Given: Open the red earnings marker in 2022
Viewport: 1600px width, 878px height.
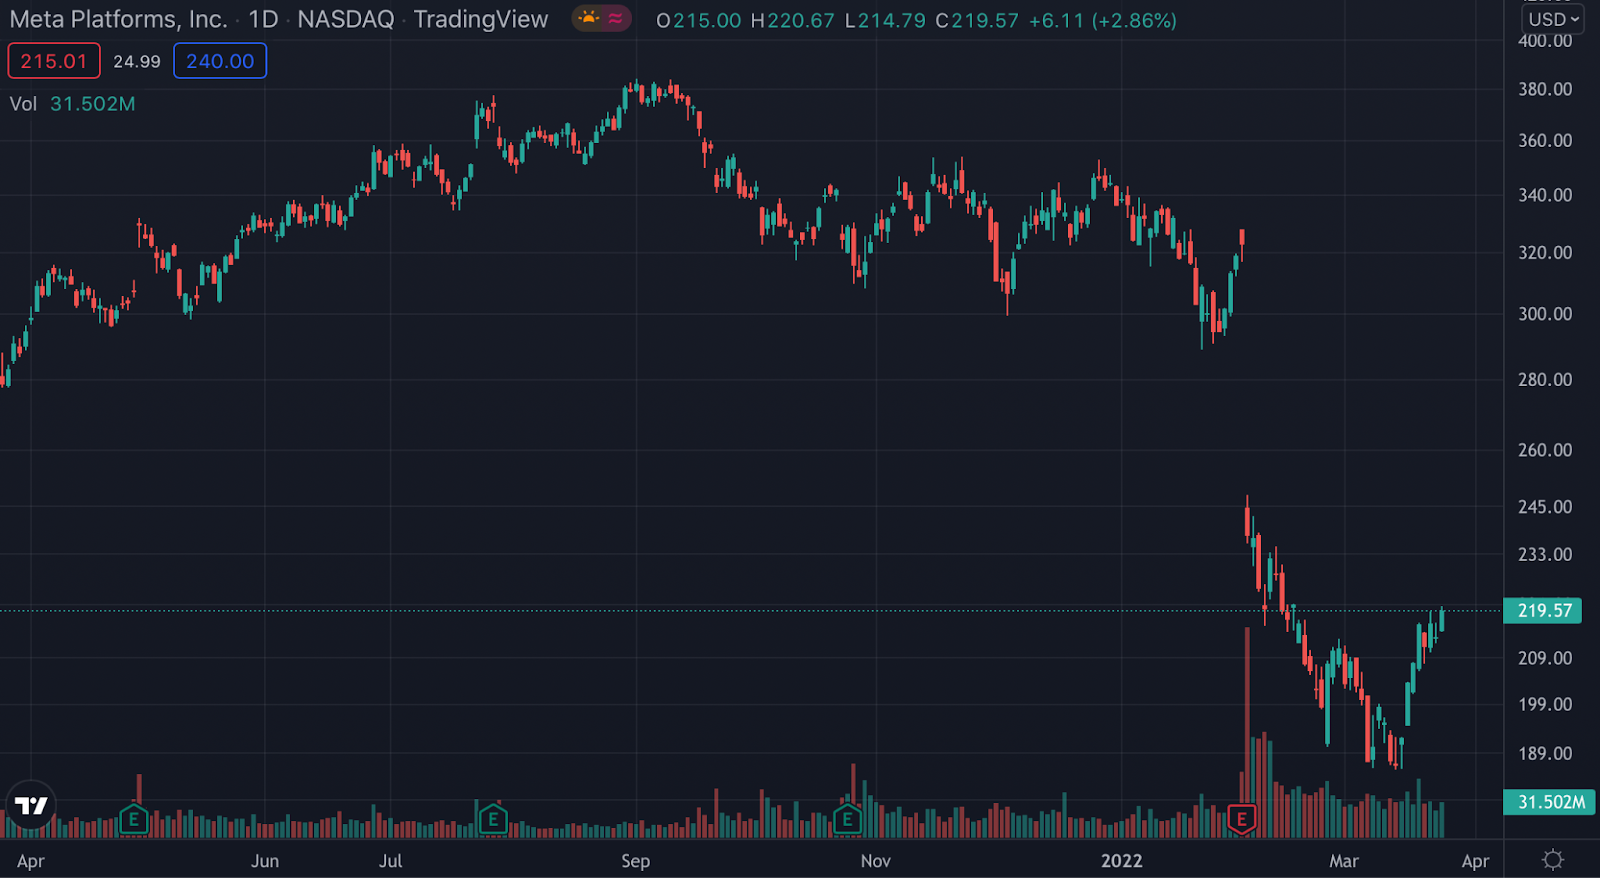Looking at the screenshot, I should [1241, 820].
